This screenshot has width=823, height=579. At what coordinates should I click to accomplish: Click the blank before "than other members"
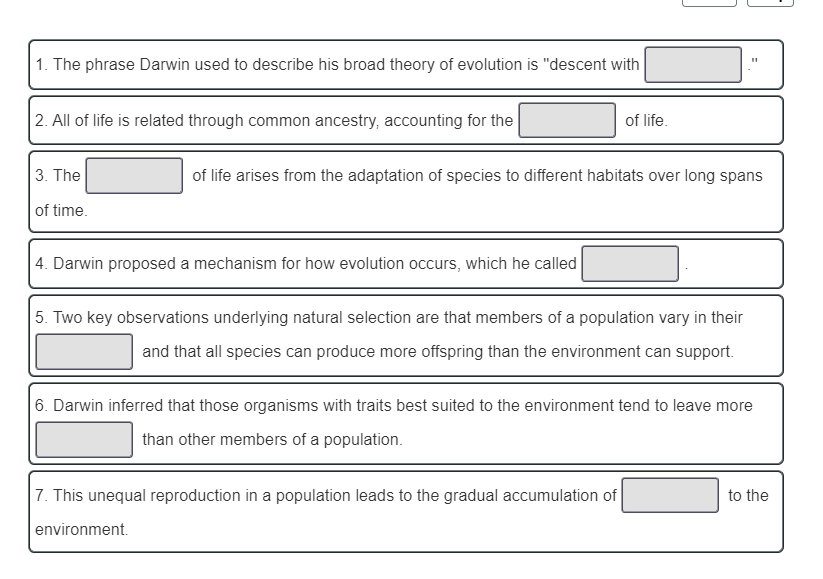[84, 439]
